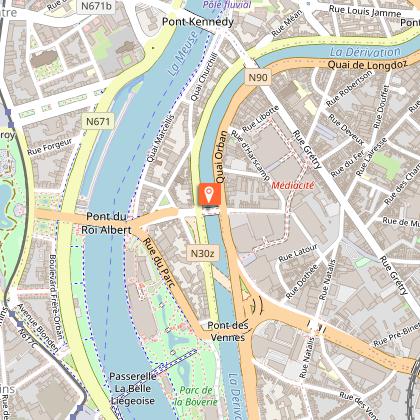Click the N671 road shield
Viewport: 420px width, 420px height.
tap(98, 121)
